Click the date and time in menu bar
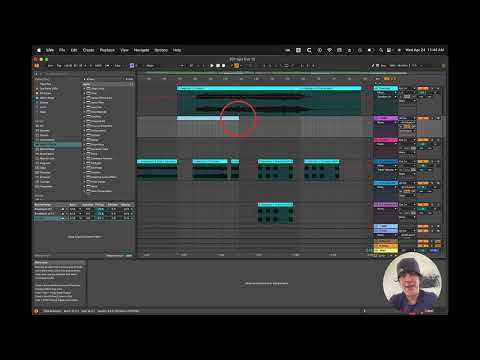The image size is (480, 360). coord(424,50)
